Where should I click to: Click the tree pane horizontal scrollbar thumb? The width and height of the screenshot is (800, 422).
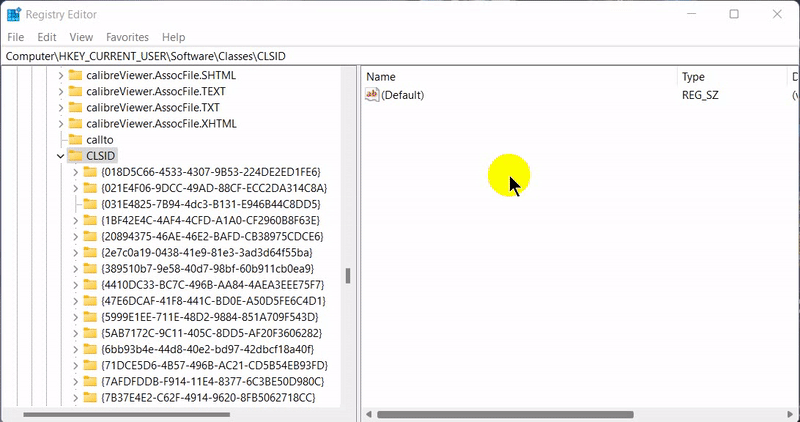tap(127, 414)
